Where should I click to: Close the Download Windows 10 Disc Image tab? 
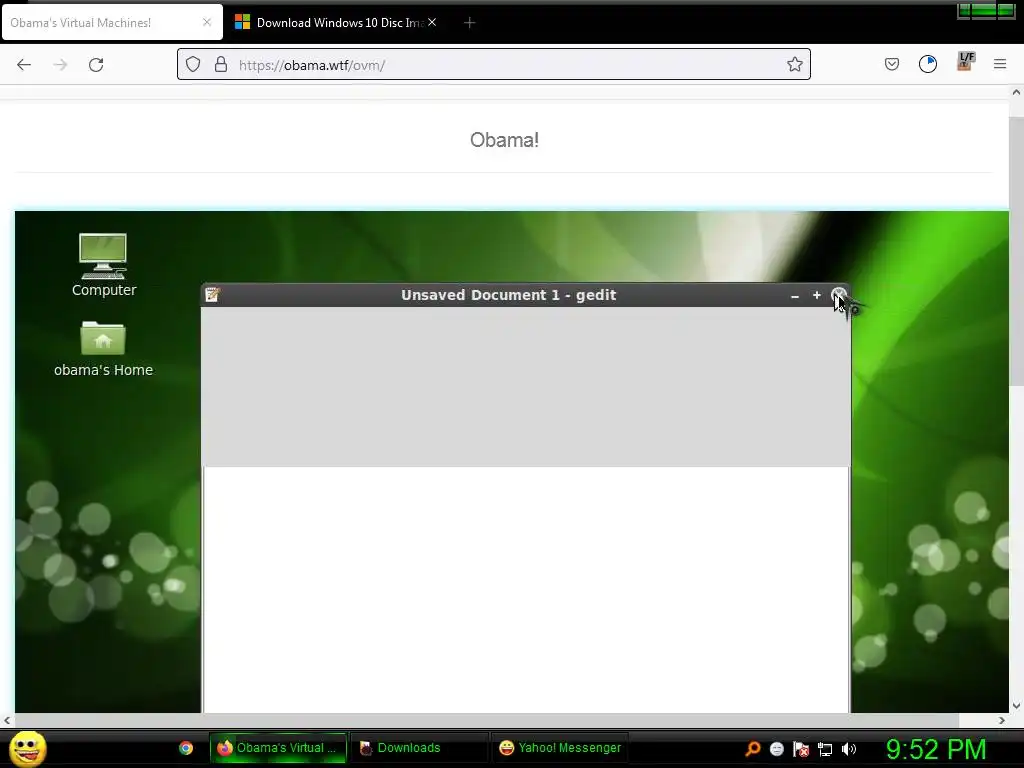coord(432,22)
